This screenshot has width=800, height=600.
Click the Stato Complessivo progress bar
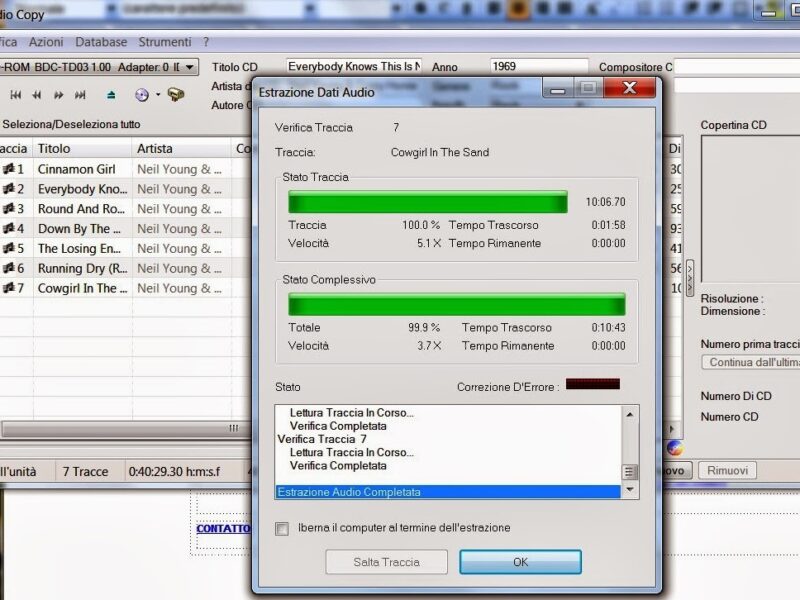click(456, 304)
